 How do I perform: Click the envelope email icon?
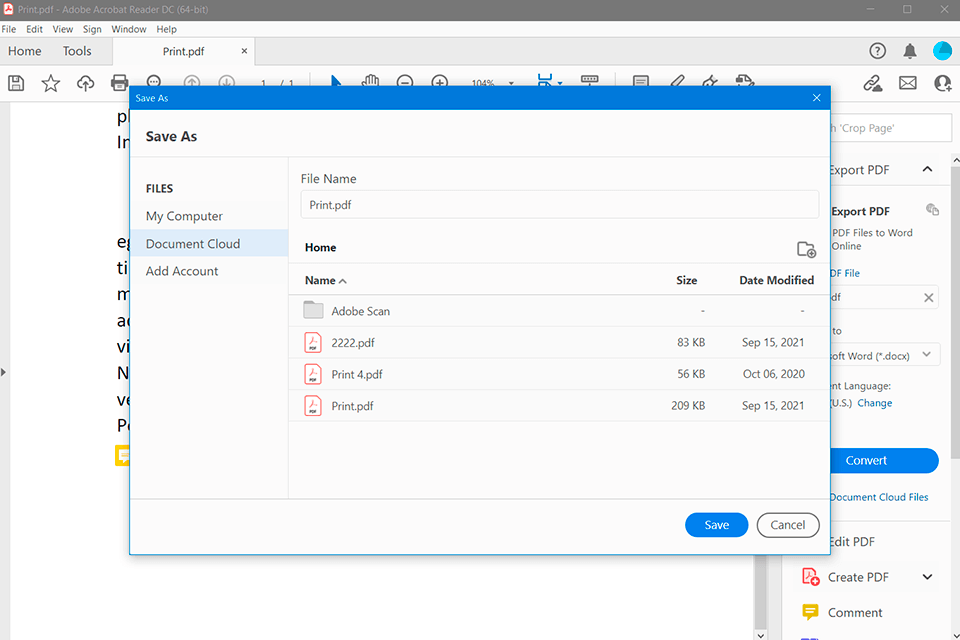point(907,83)
